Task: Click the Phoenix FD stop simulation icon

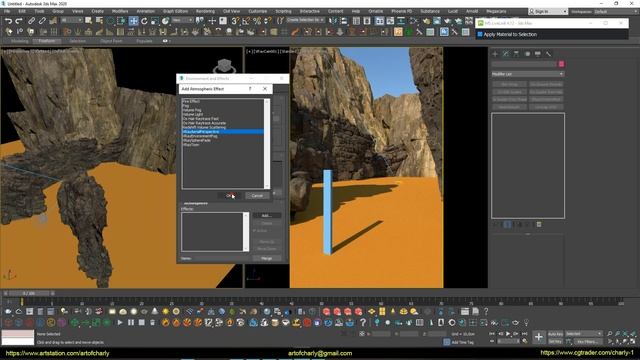Action: 141,322
